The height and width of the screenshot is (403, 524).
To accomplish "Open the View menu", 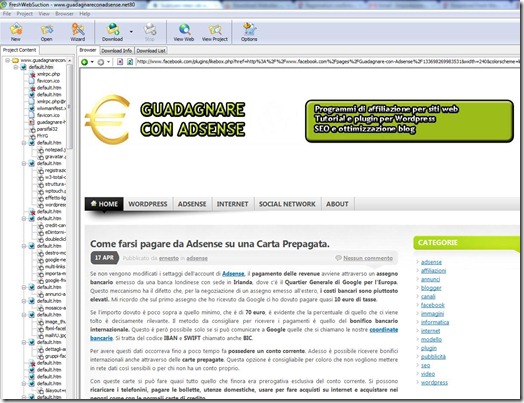I will click(x=44, y=14).
